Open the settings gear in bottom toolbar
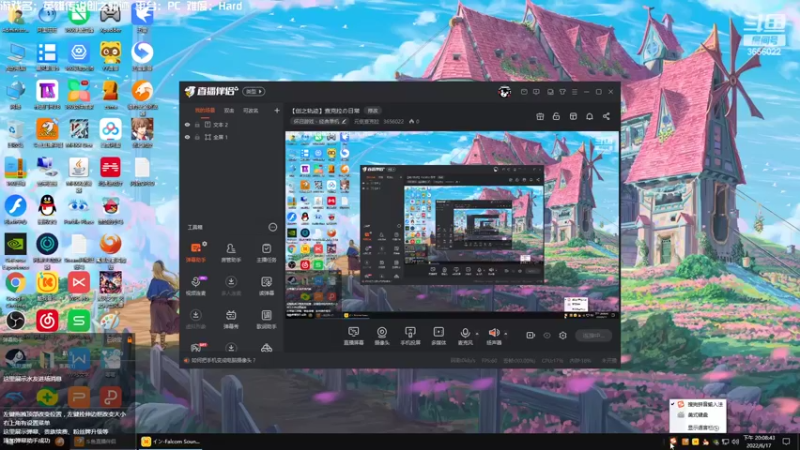The image size is (800, 450). (x=563, y=335)
